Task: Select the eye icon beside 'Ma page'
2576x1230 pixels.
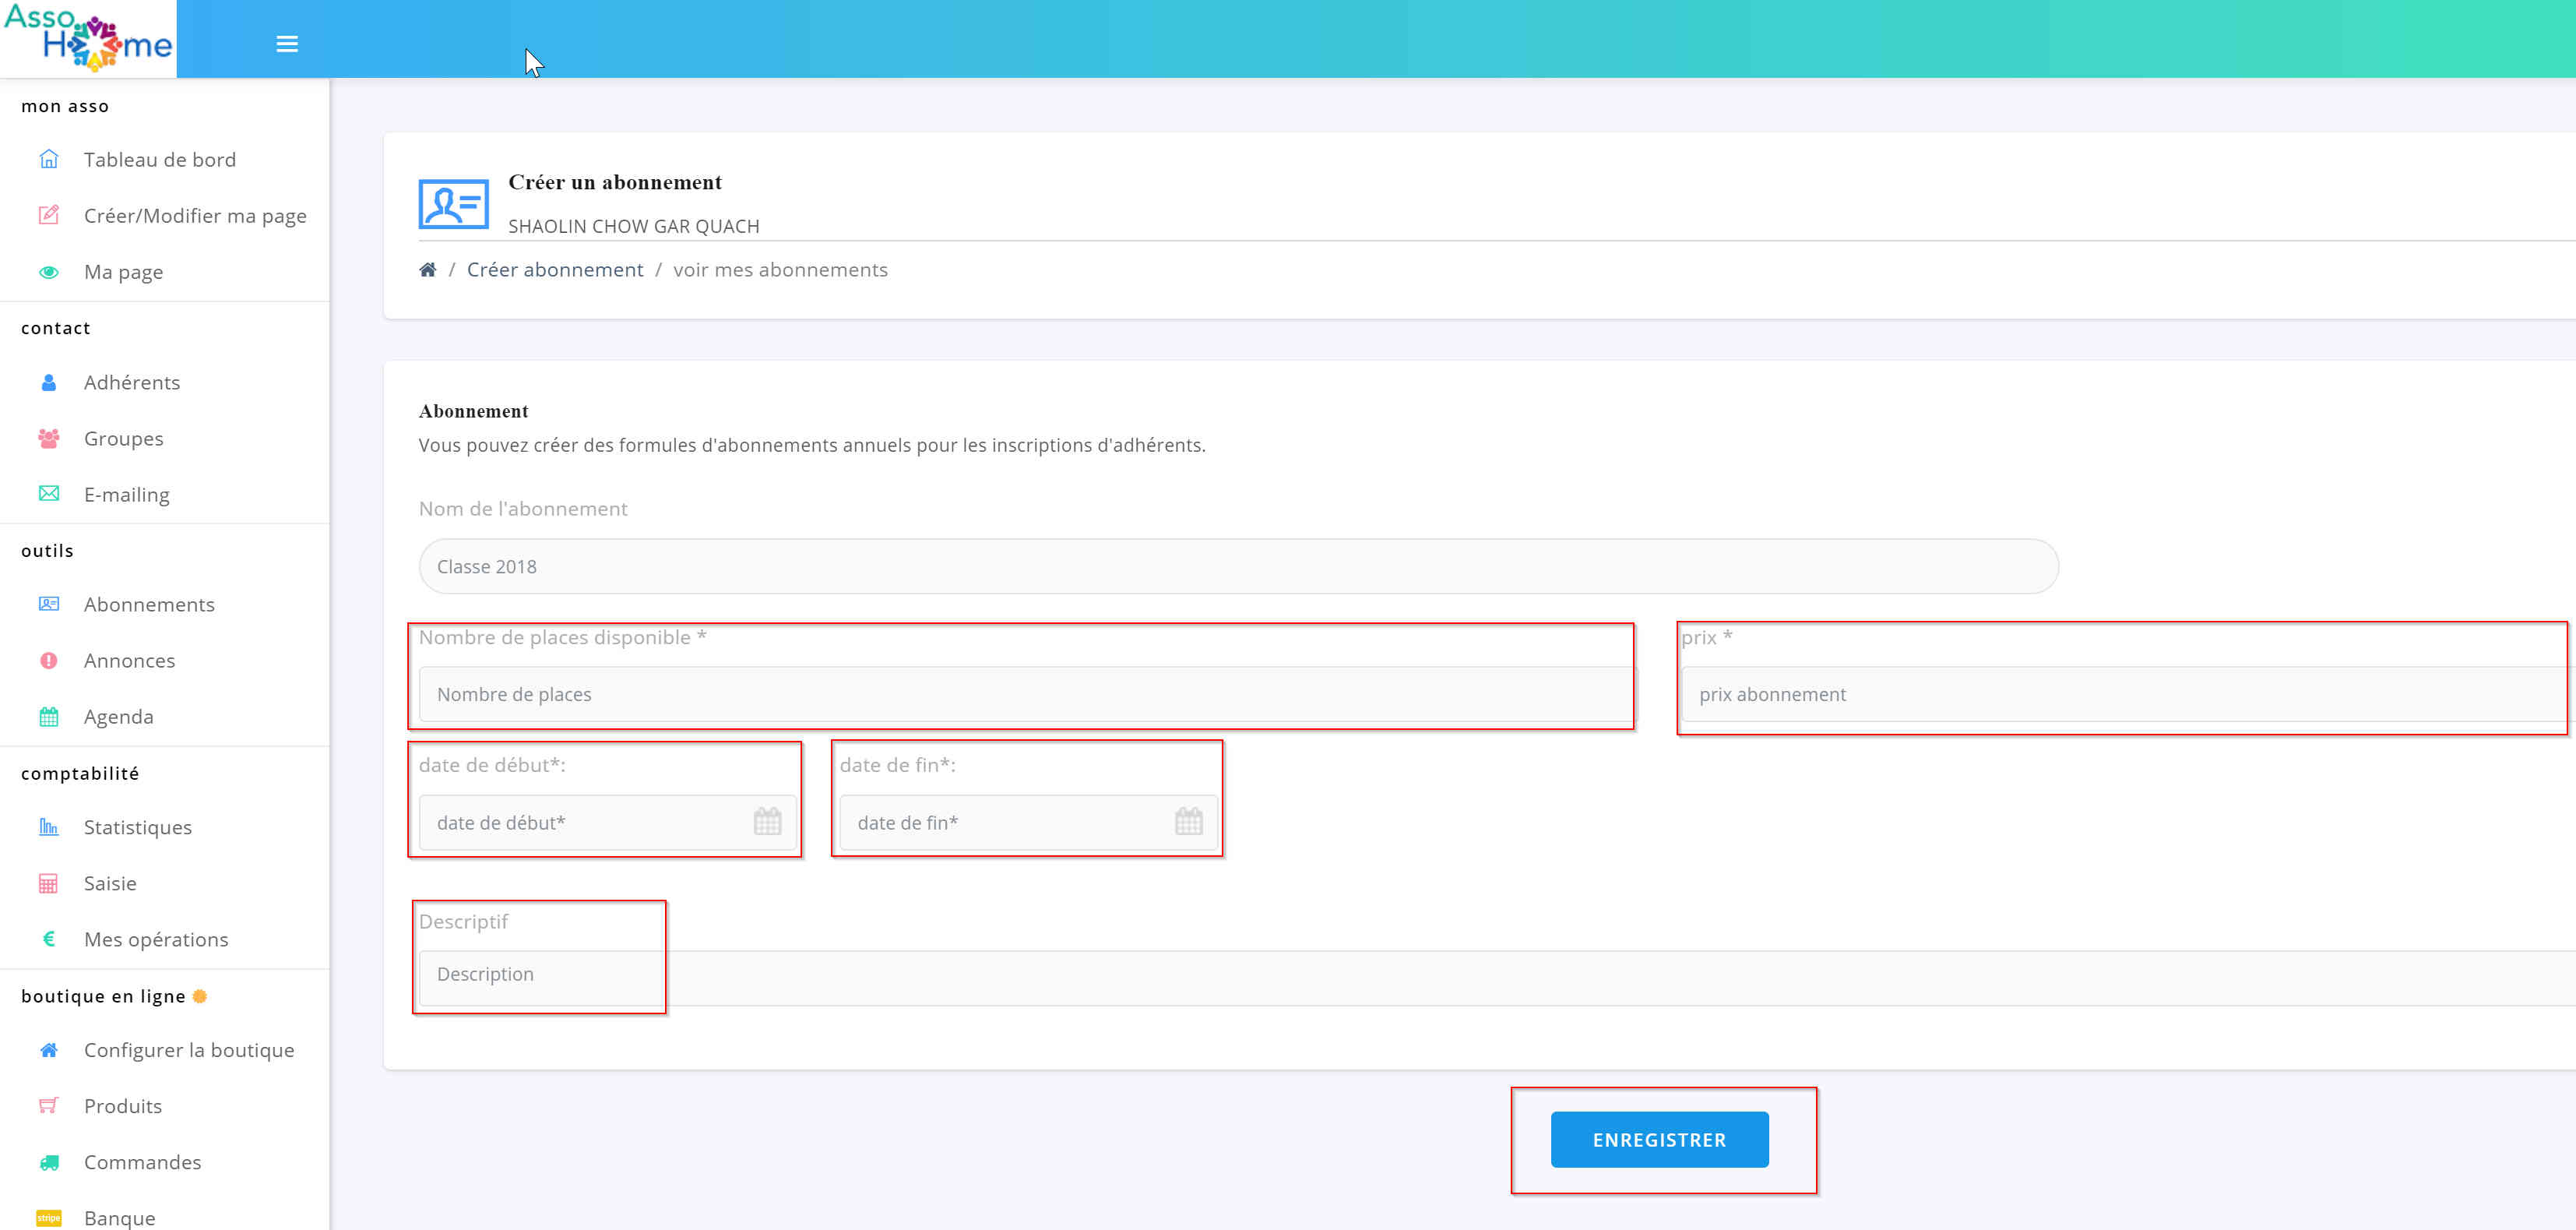Action: (48, 271)
